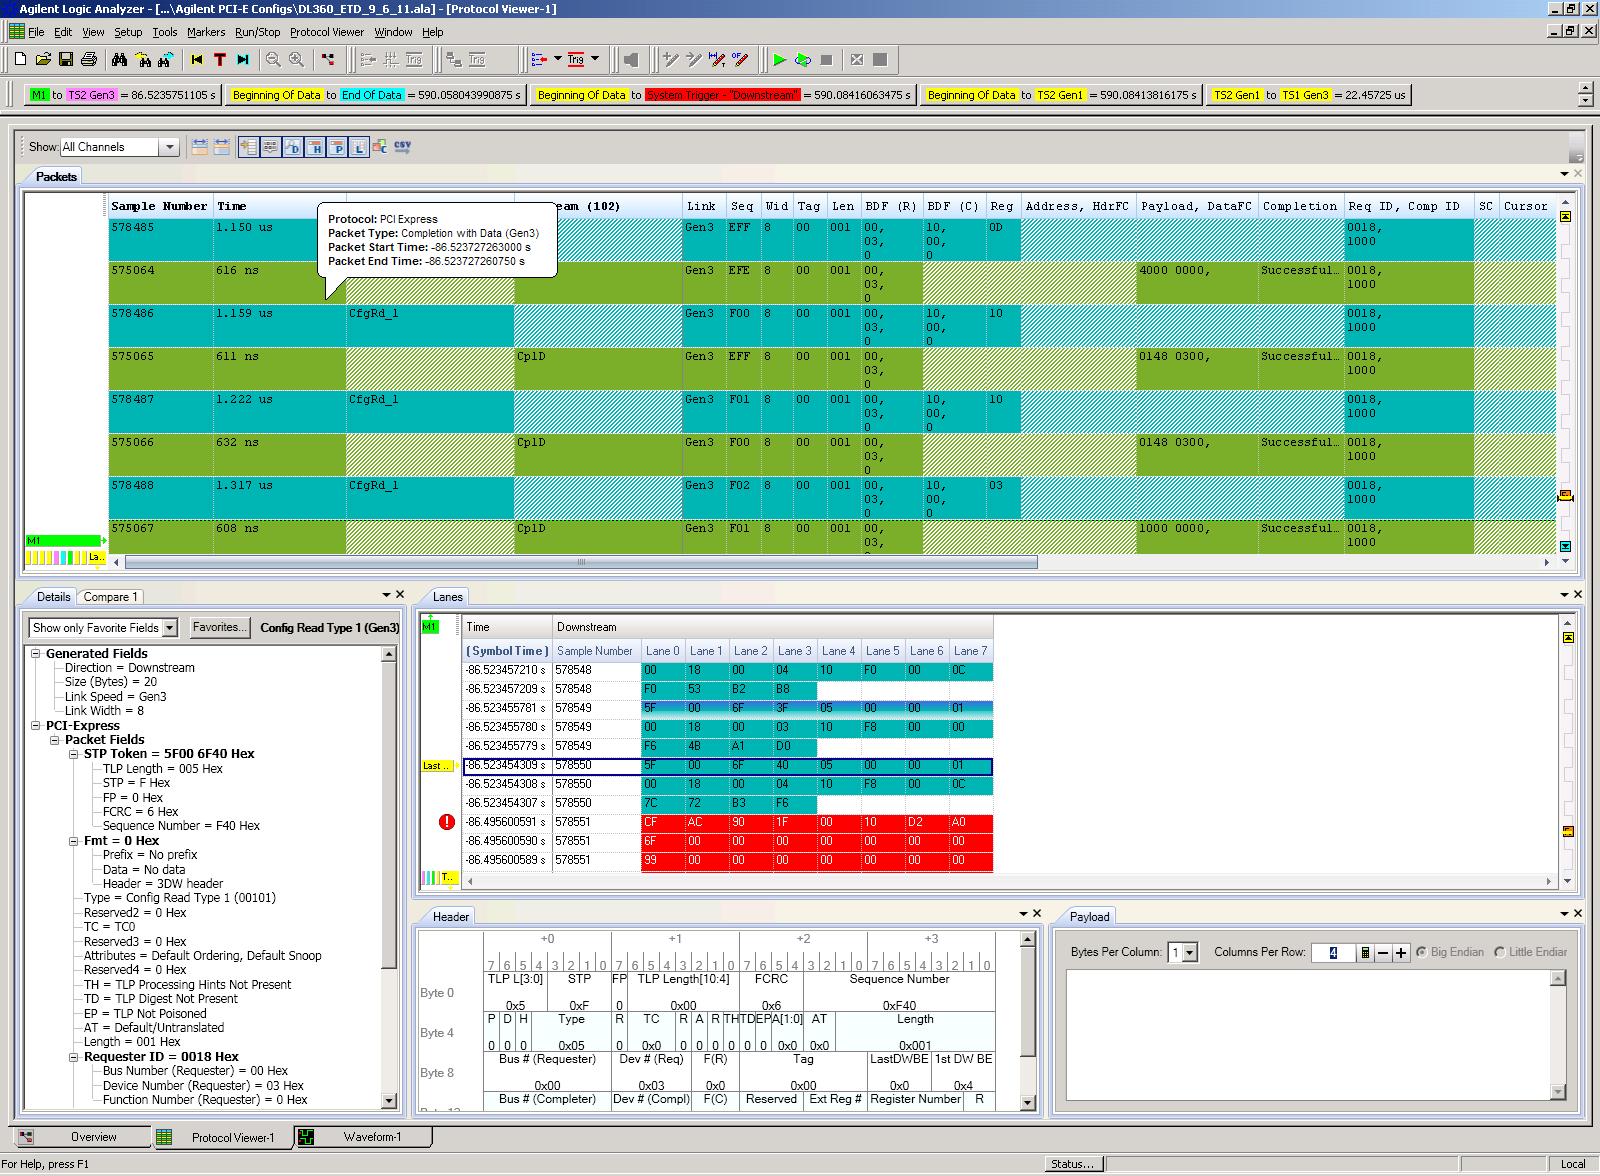Screen dimensions: 1600x1176
Task: Open the Protocol Viewer menu
Action: coord(326,32)
